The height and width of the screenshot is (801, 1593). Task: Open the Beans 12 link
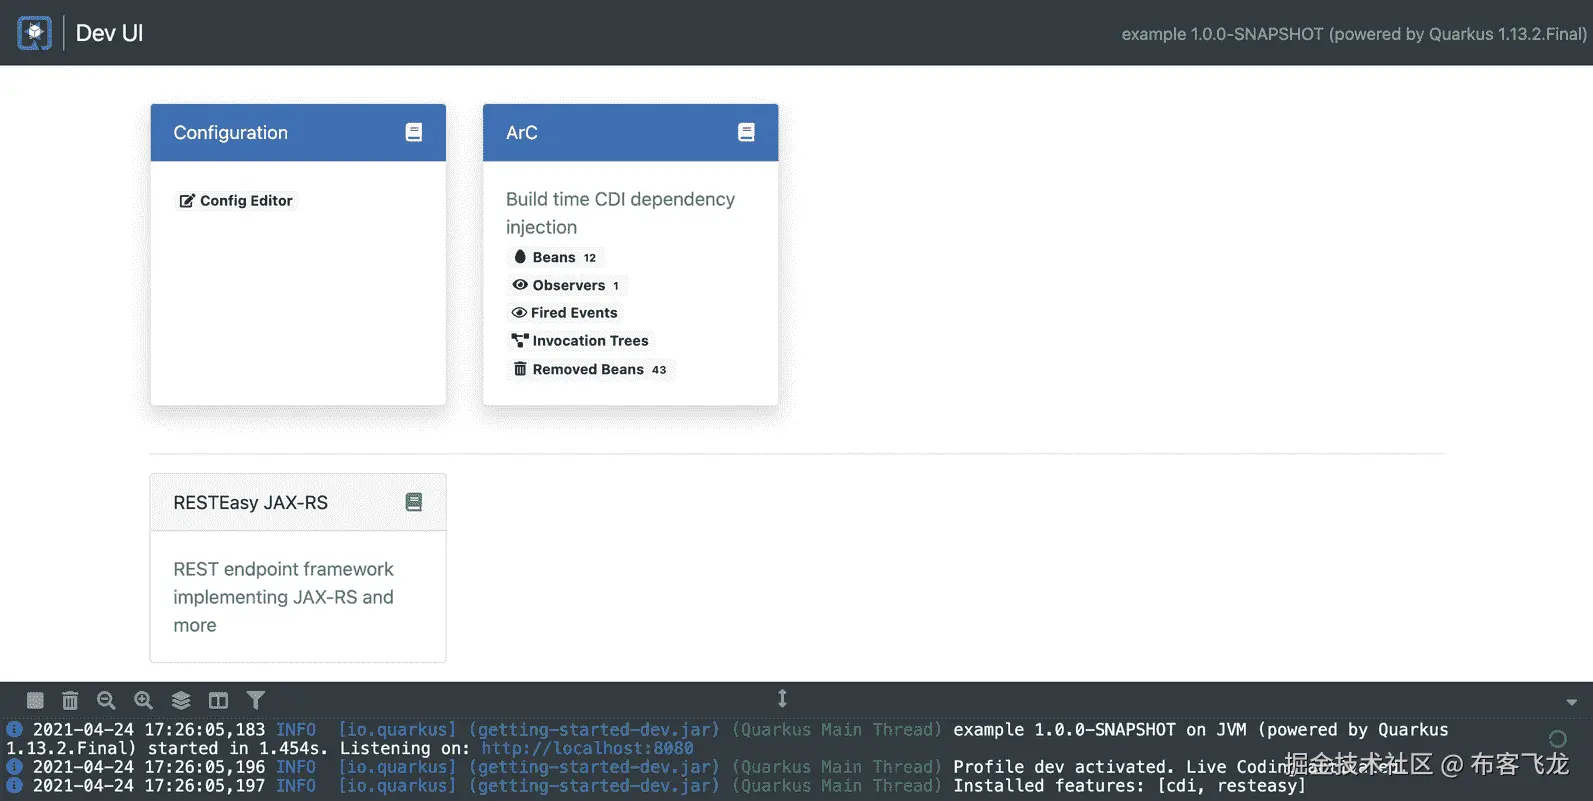point(555,257)
